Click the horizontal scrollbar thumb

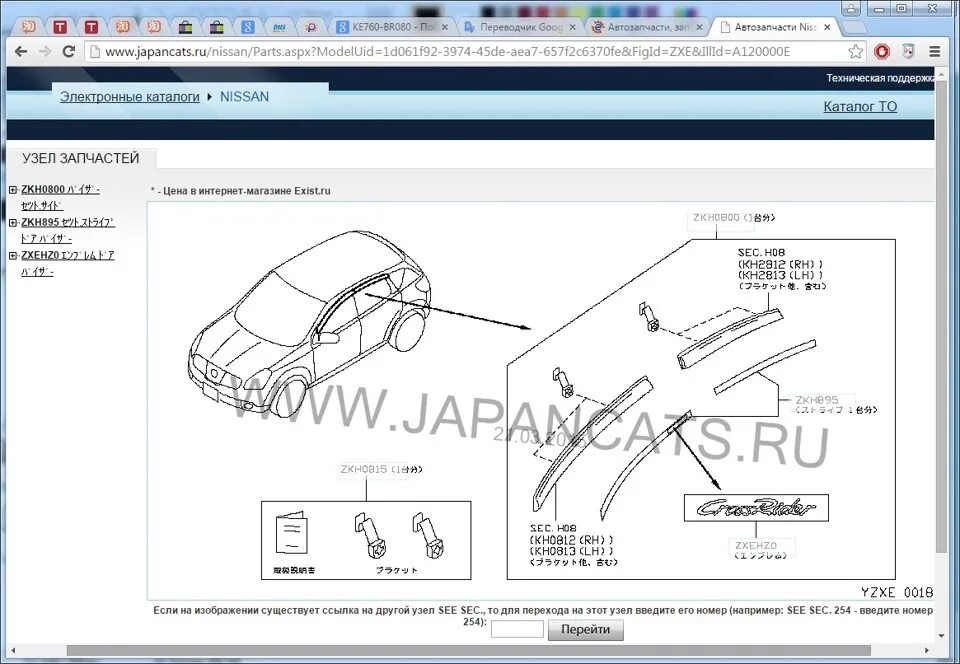[468, 651]
